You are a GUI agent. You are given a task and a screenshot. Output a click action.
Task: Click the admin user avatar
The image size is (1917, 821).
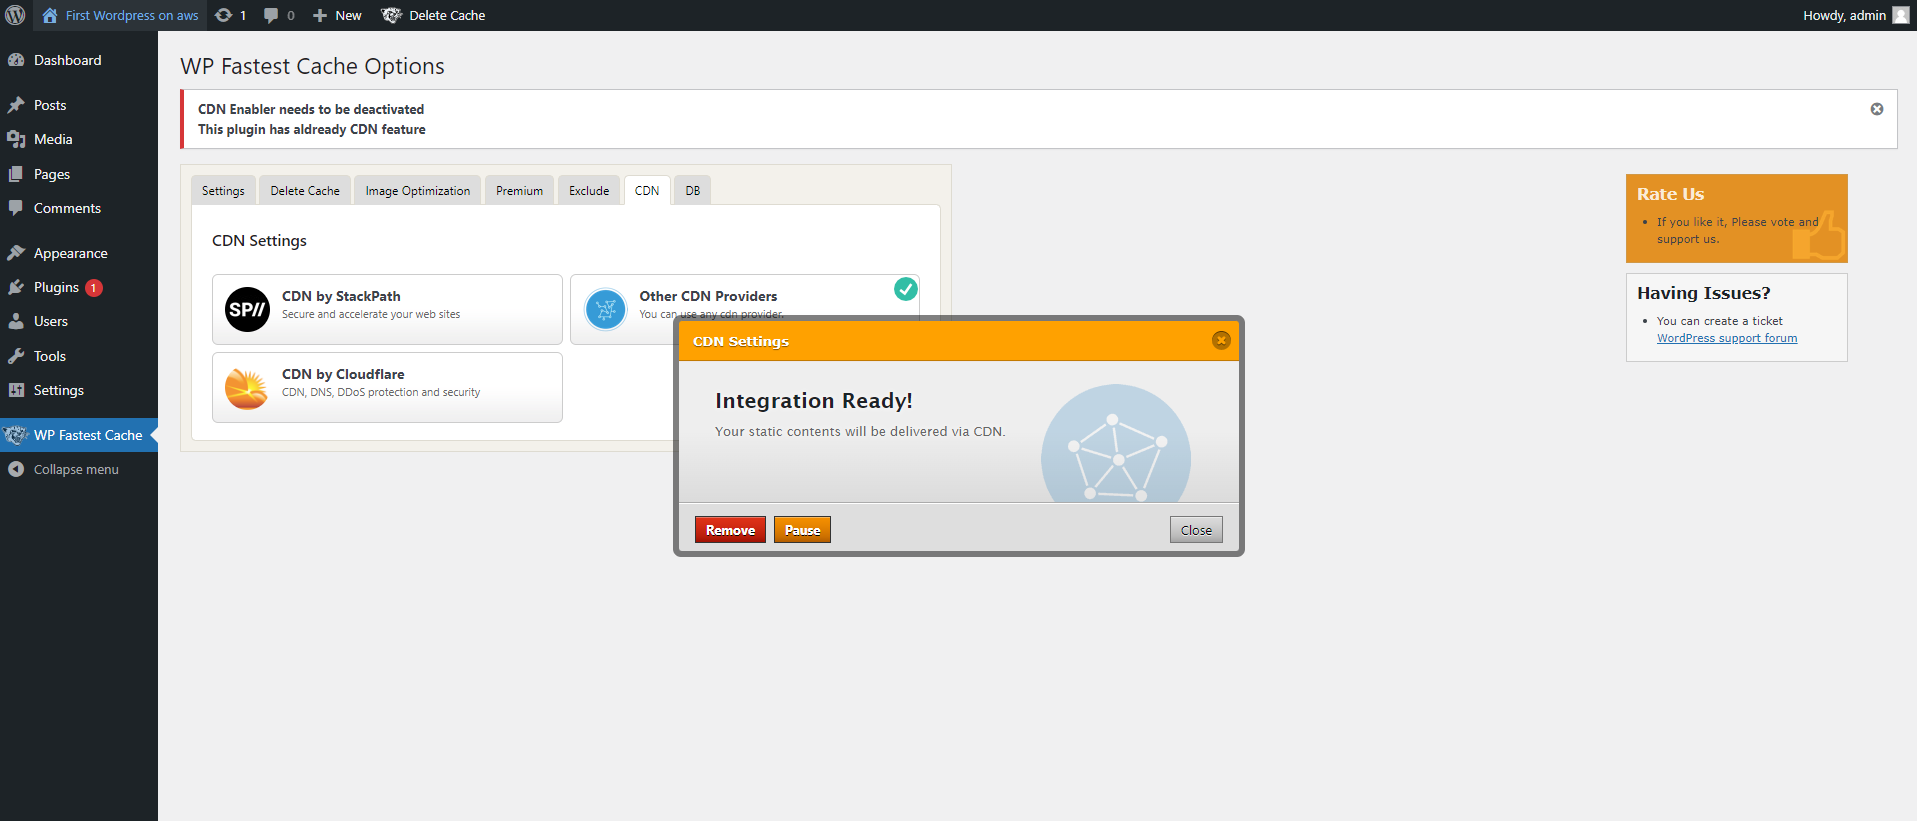(x=1900, y=15)
